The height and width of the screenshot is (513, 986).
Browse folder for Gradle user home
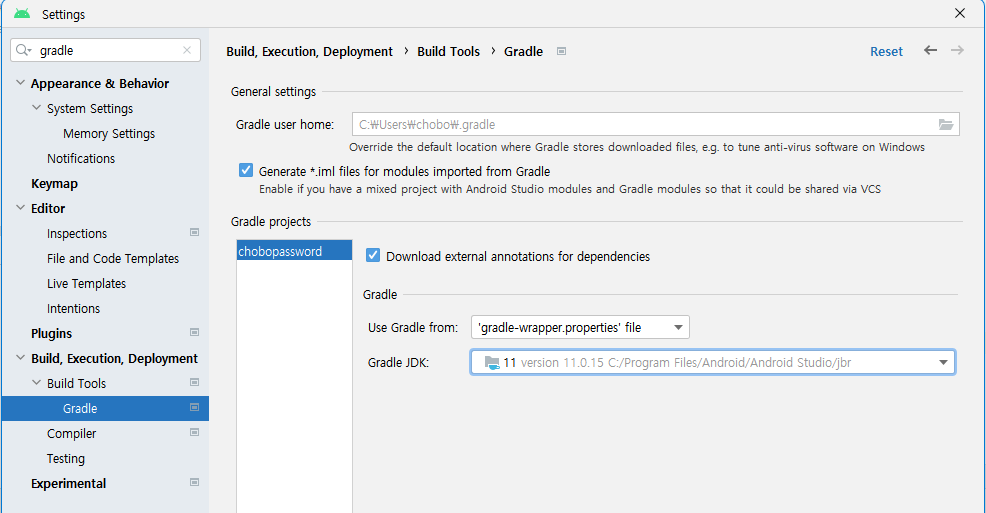pos(946,124)
